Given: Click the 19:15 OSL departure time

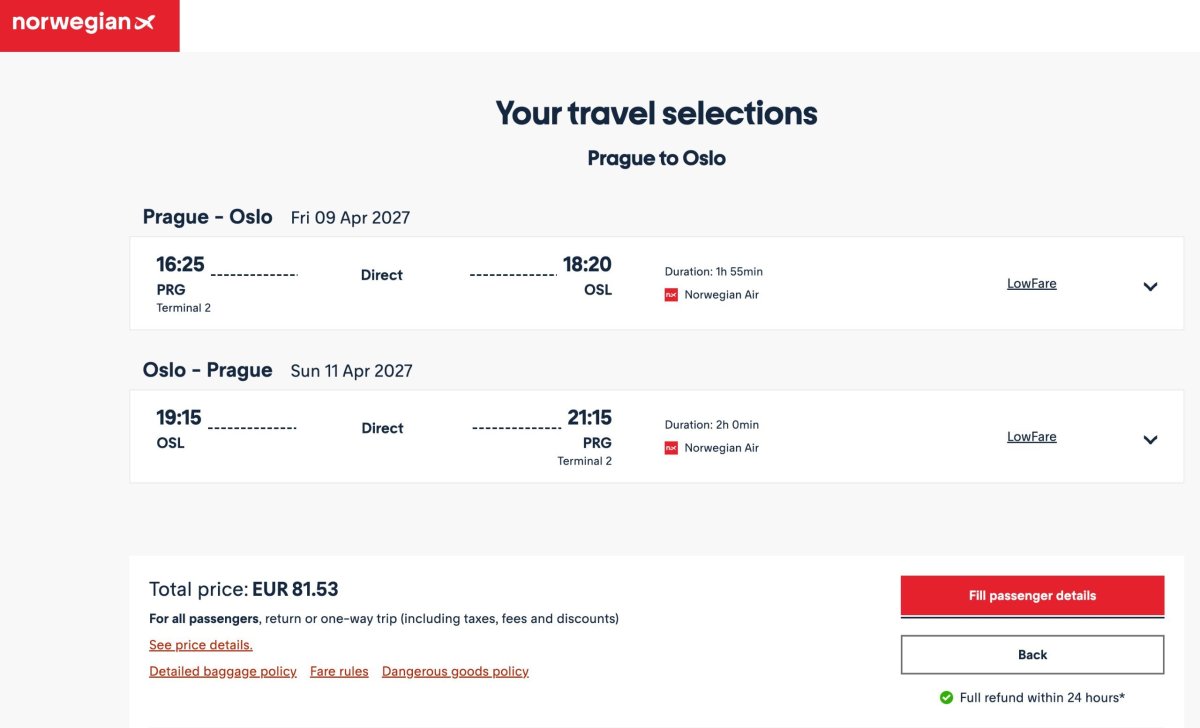Looking at the screenshot, I should [x=180, y=418].
